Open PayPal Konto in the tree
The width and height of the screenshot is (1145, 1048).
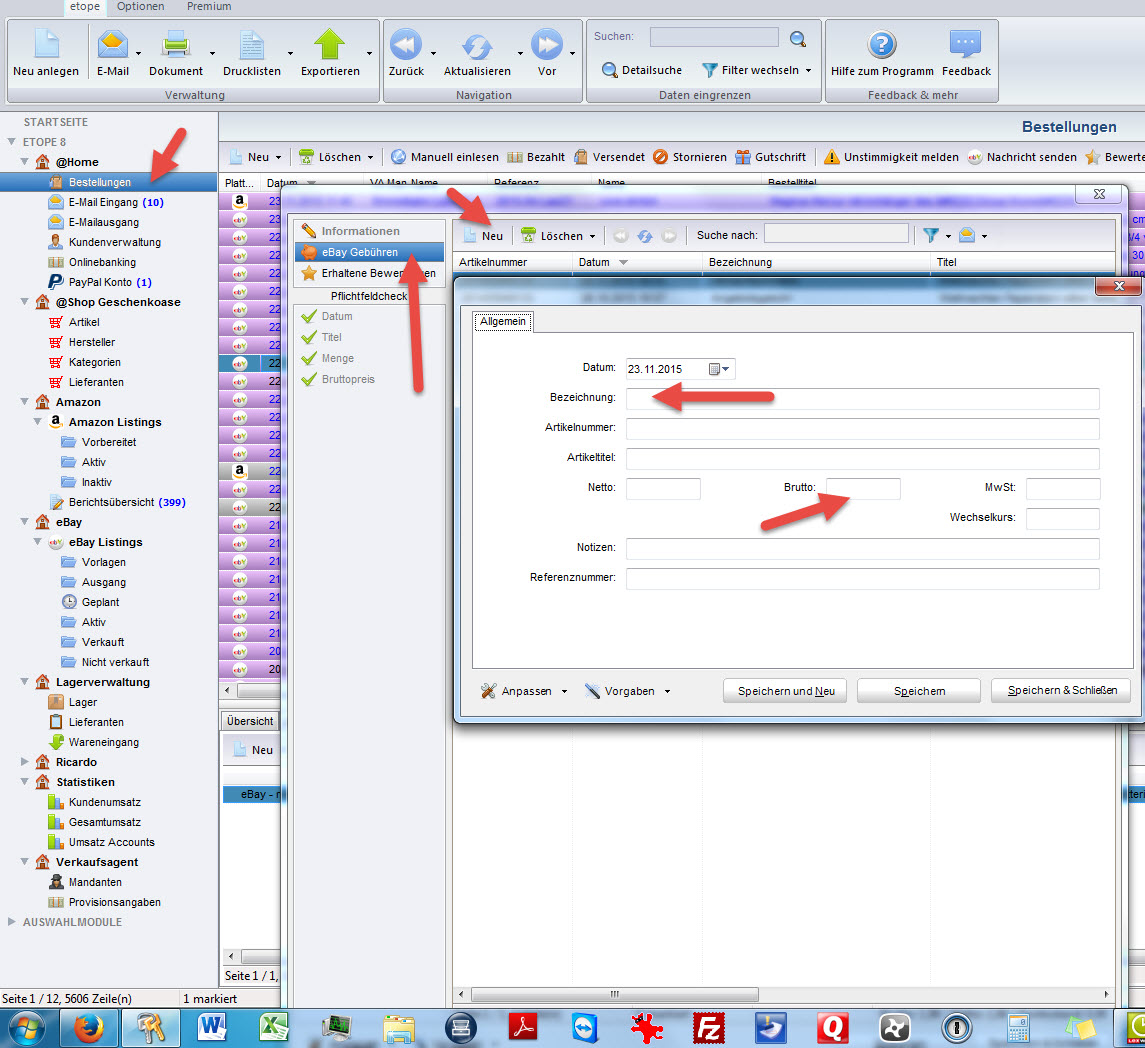coord(100,282)
